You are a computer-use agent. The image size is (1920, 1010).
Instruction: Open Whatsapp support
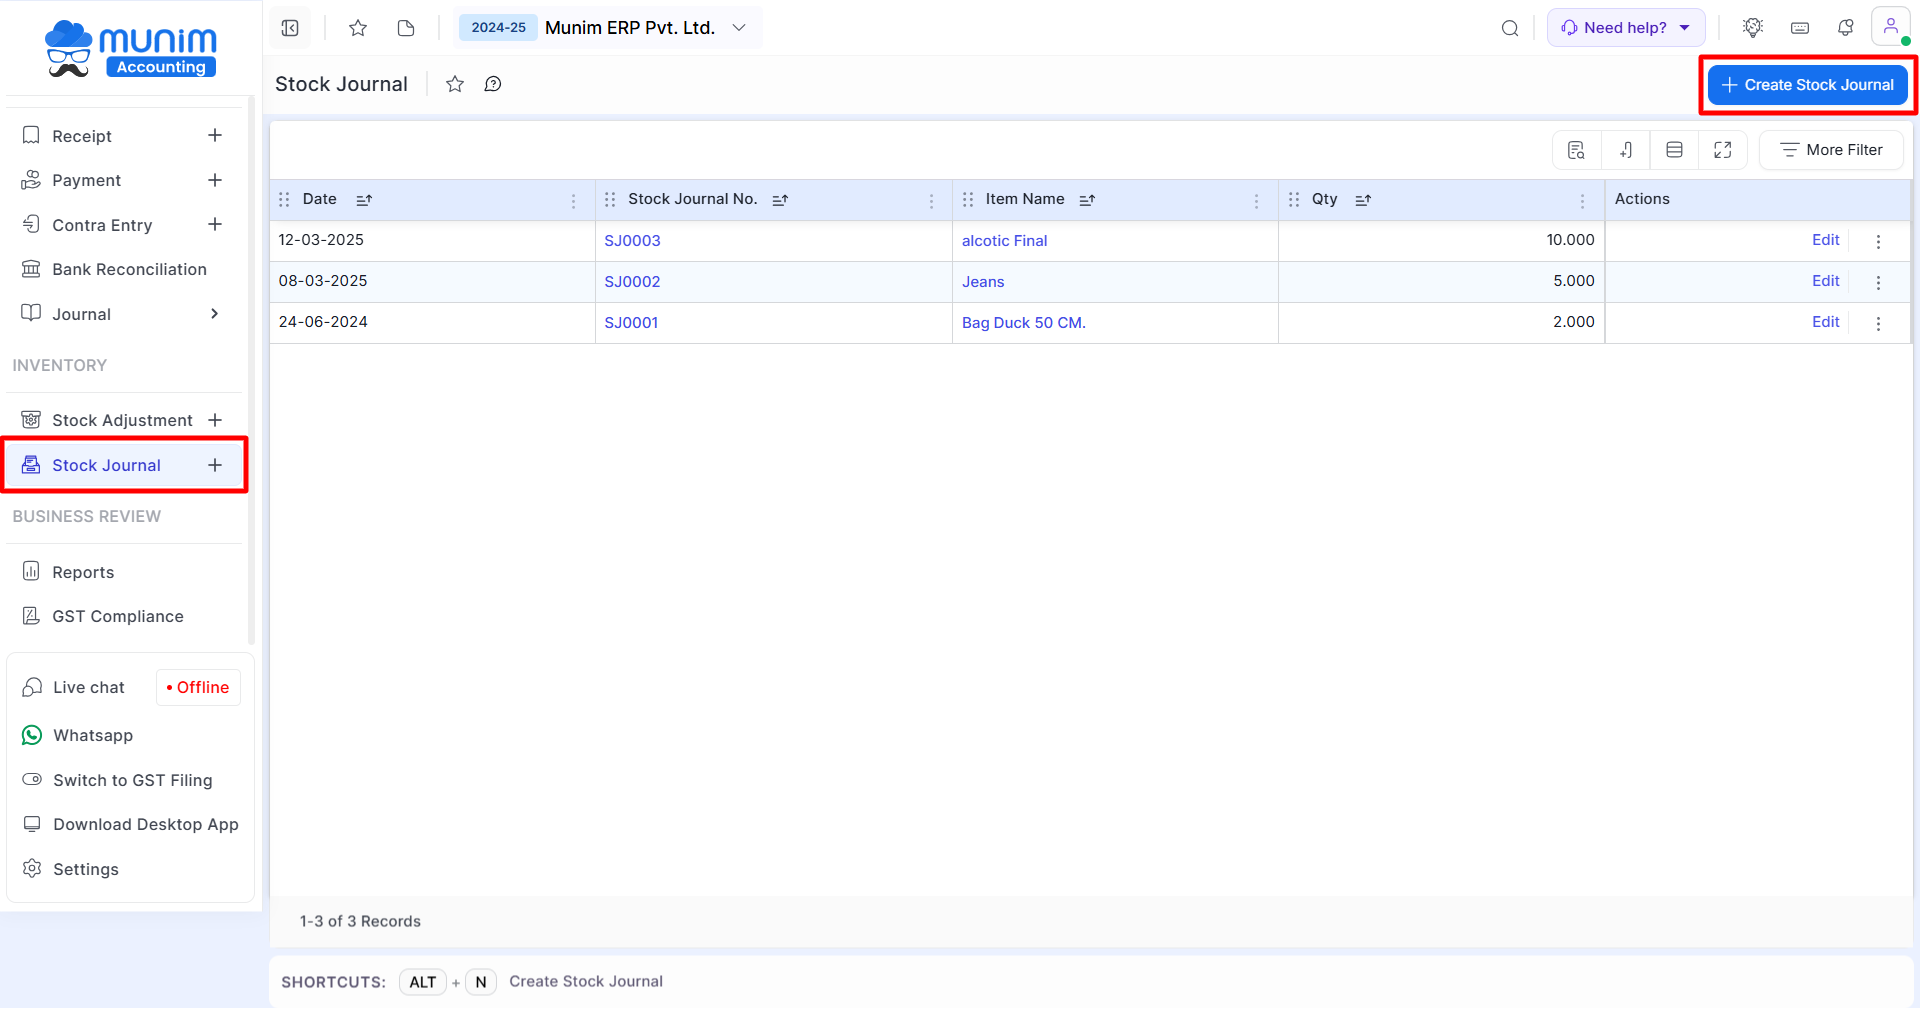[92, 735]
